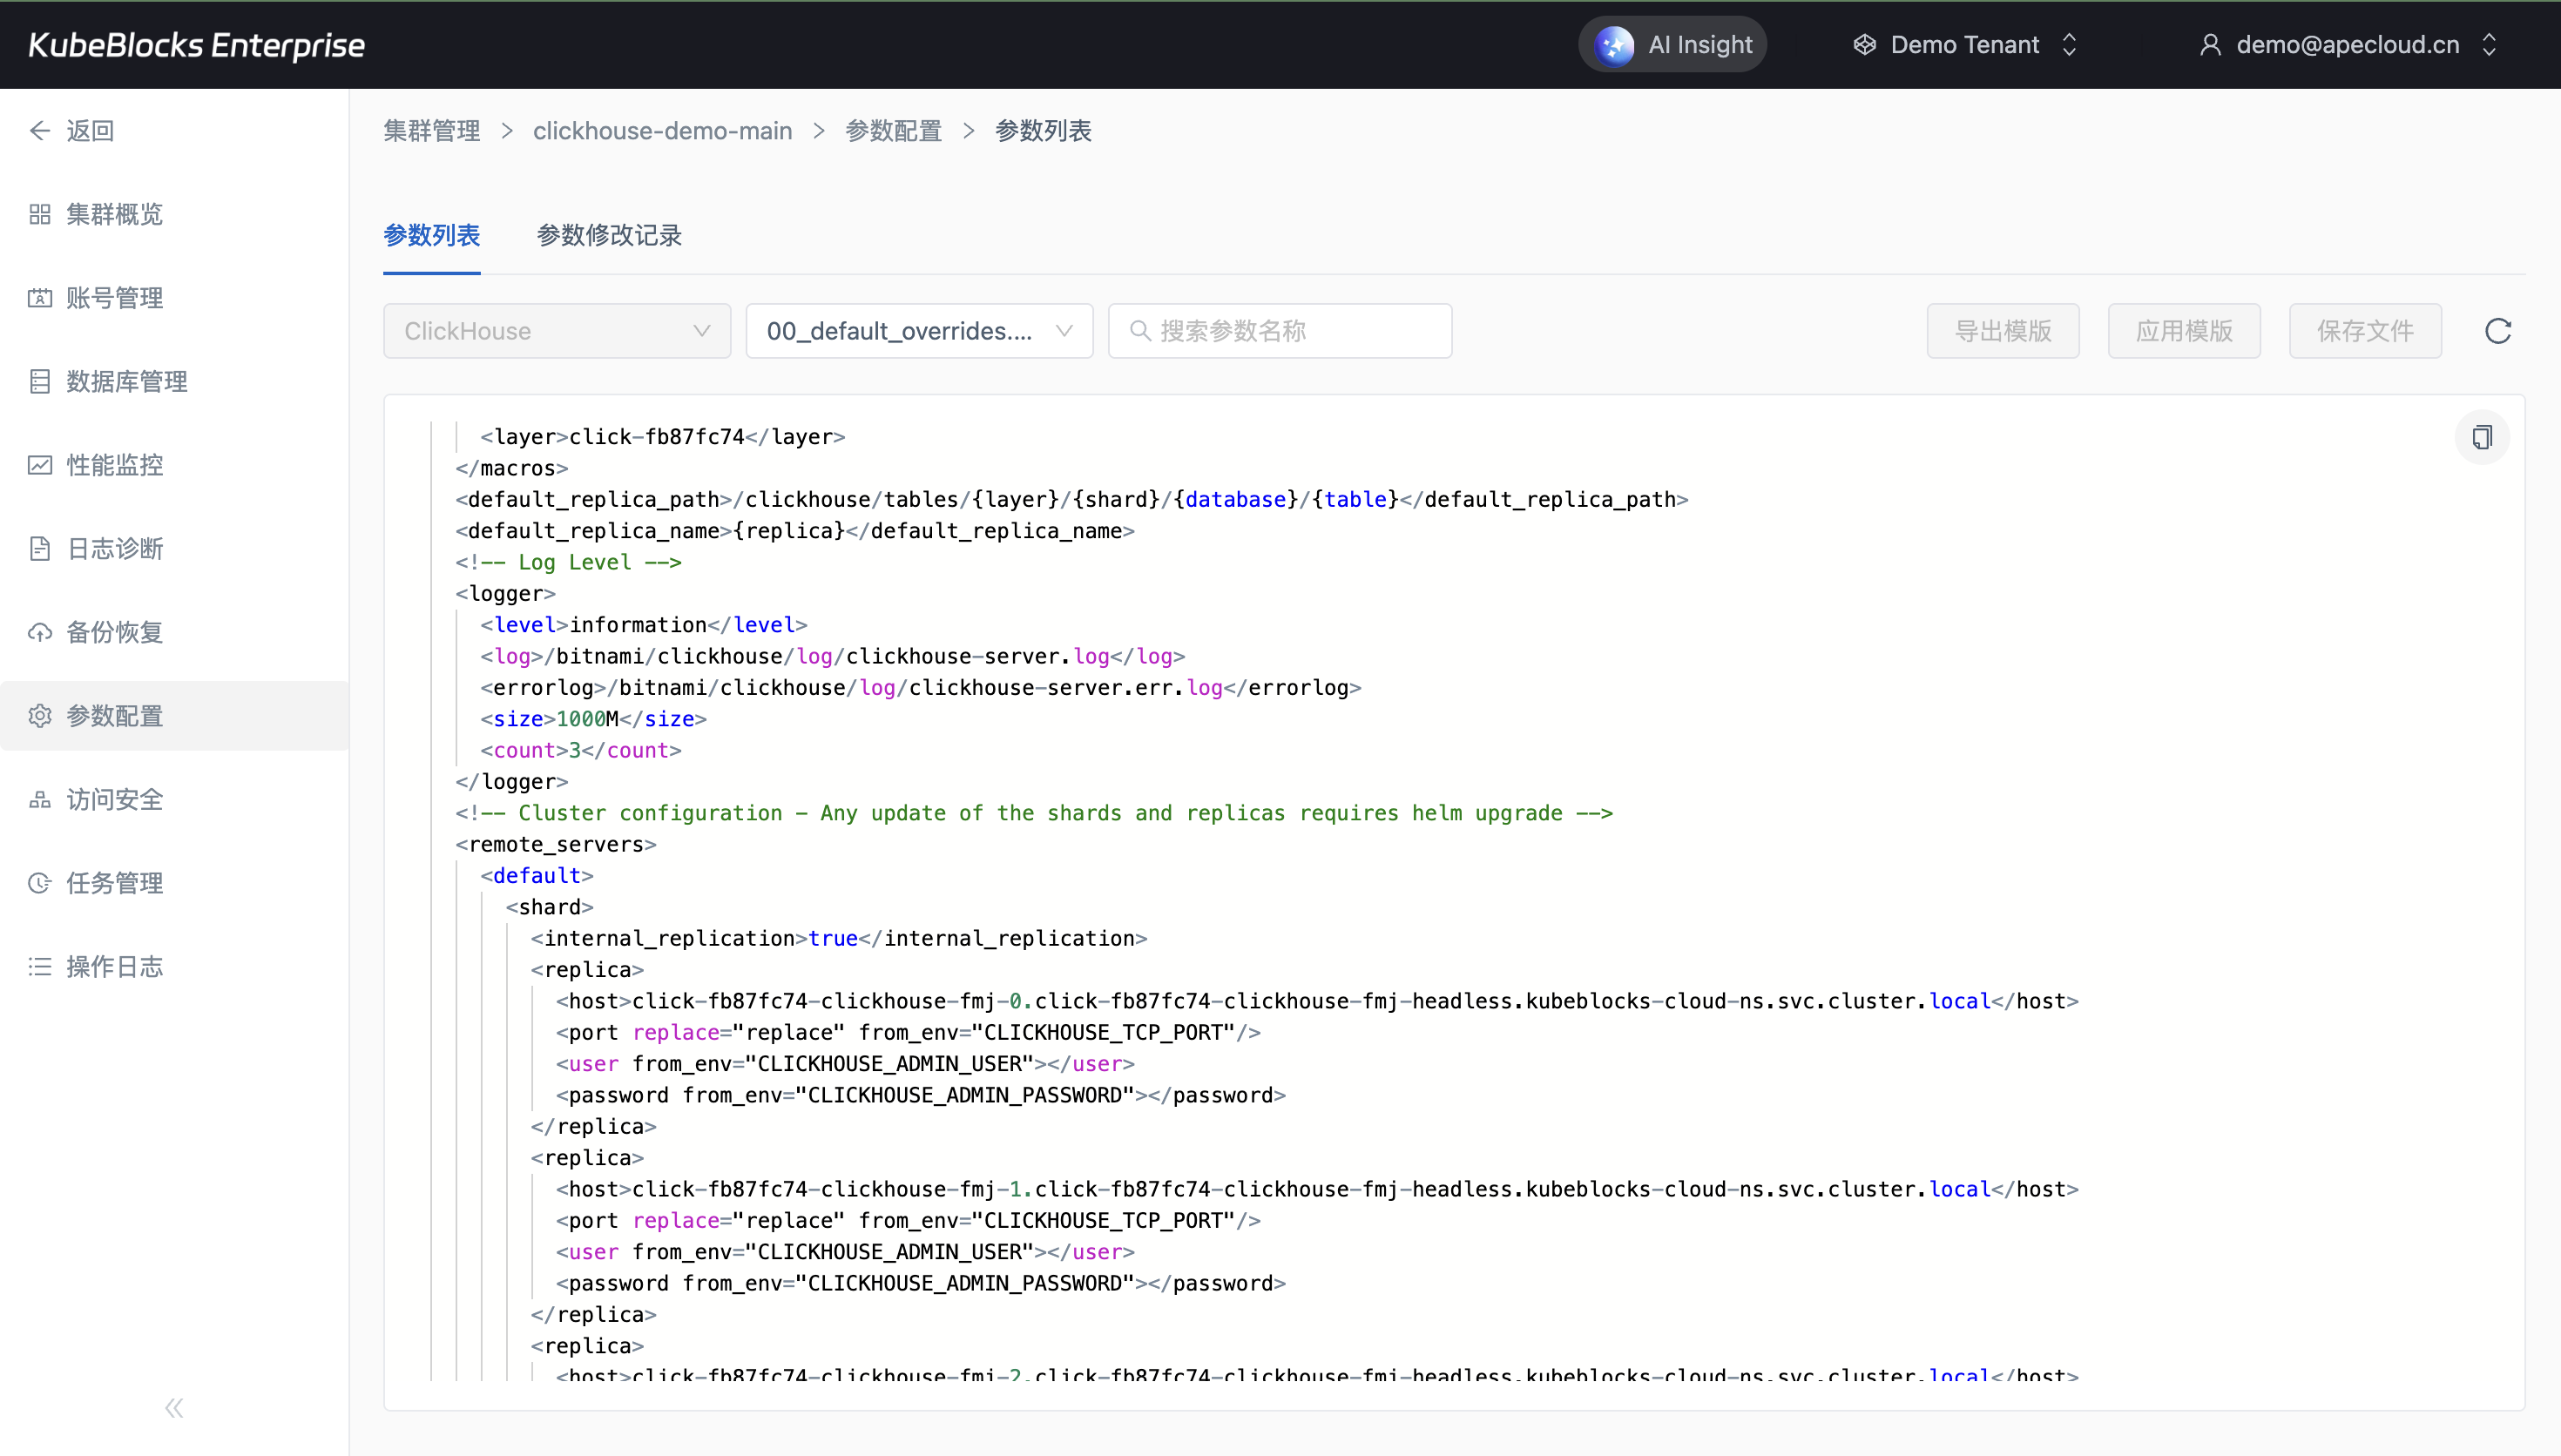Open the 00_default_overrides file dropdown

pyautogui.click(x=918, y=331)
